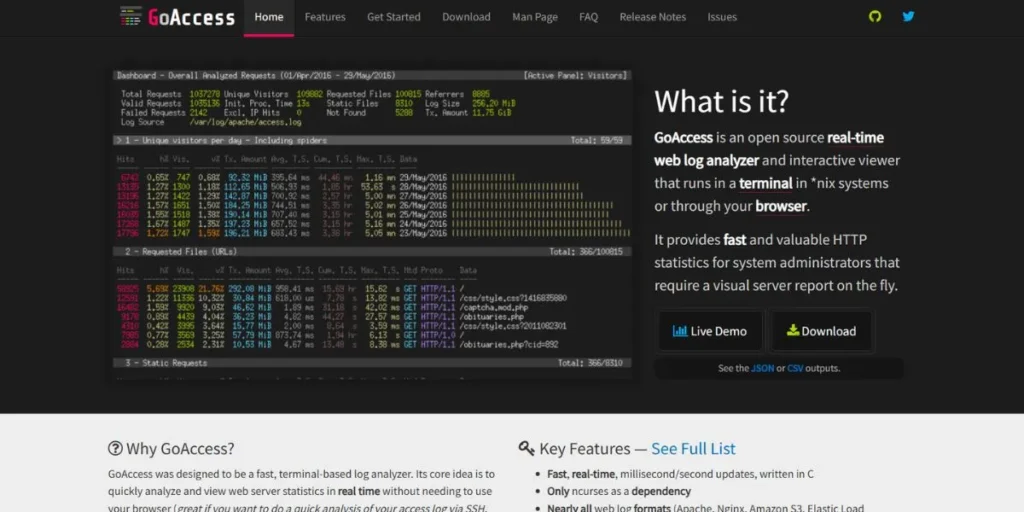1024x512 pixels.
Task: Click the 'What is it?' heading
Action: click(x=722, y=101)
